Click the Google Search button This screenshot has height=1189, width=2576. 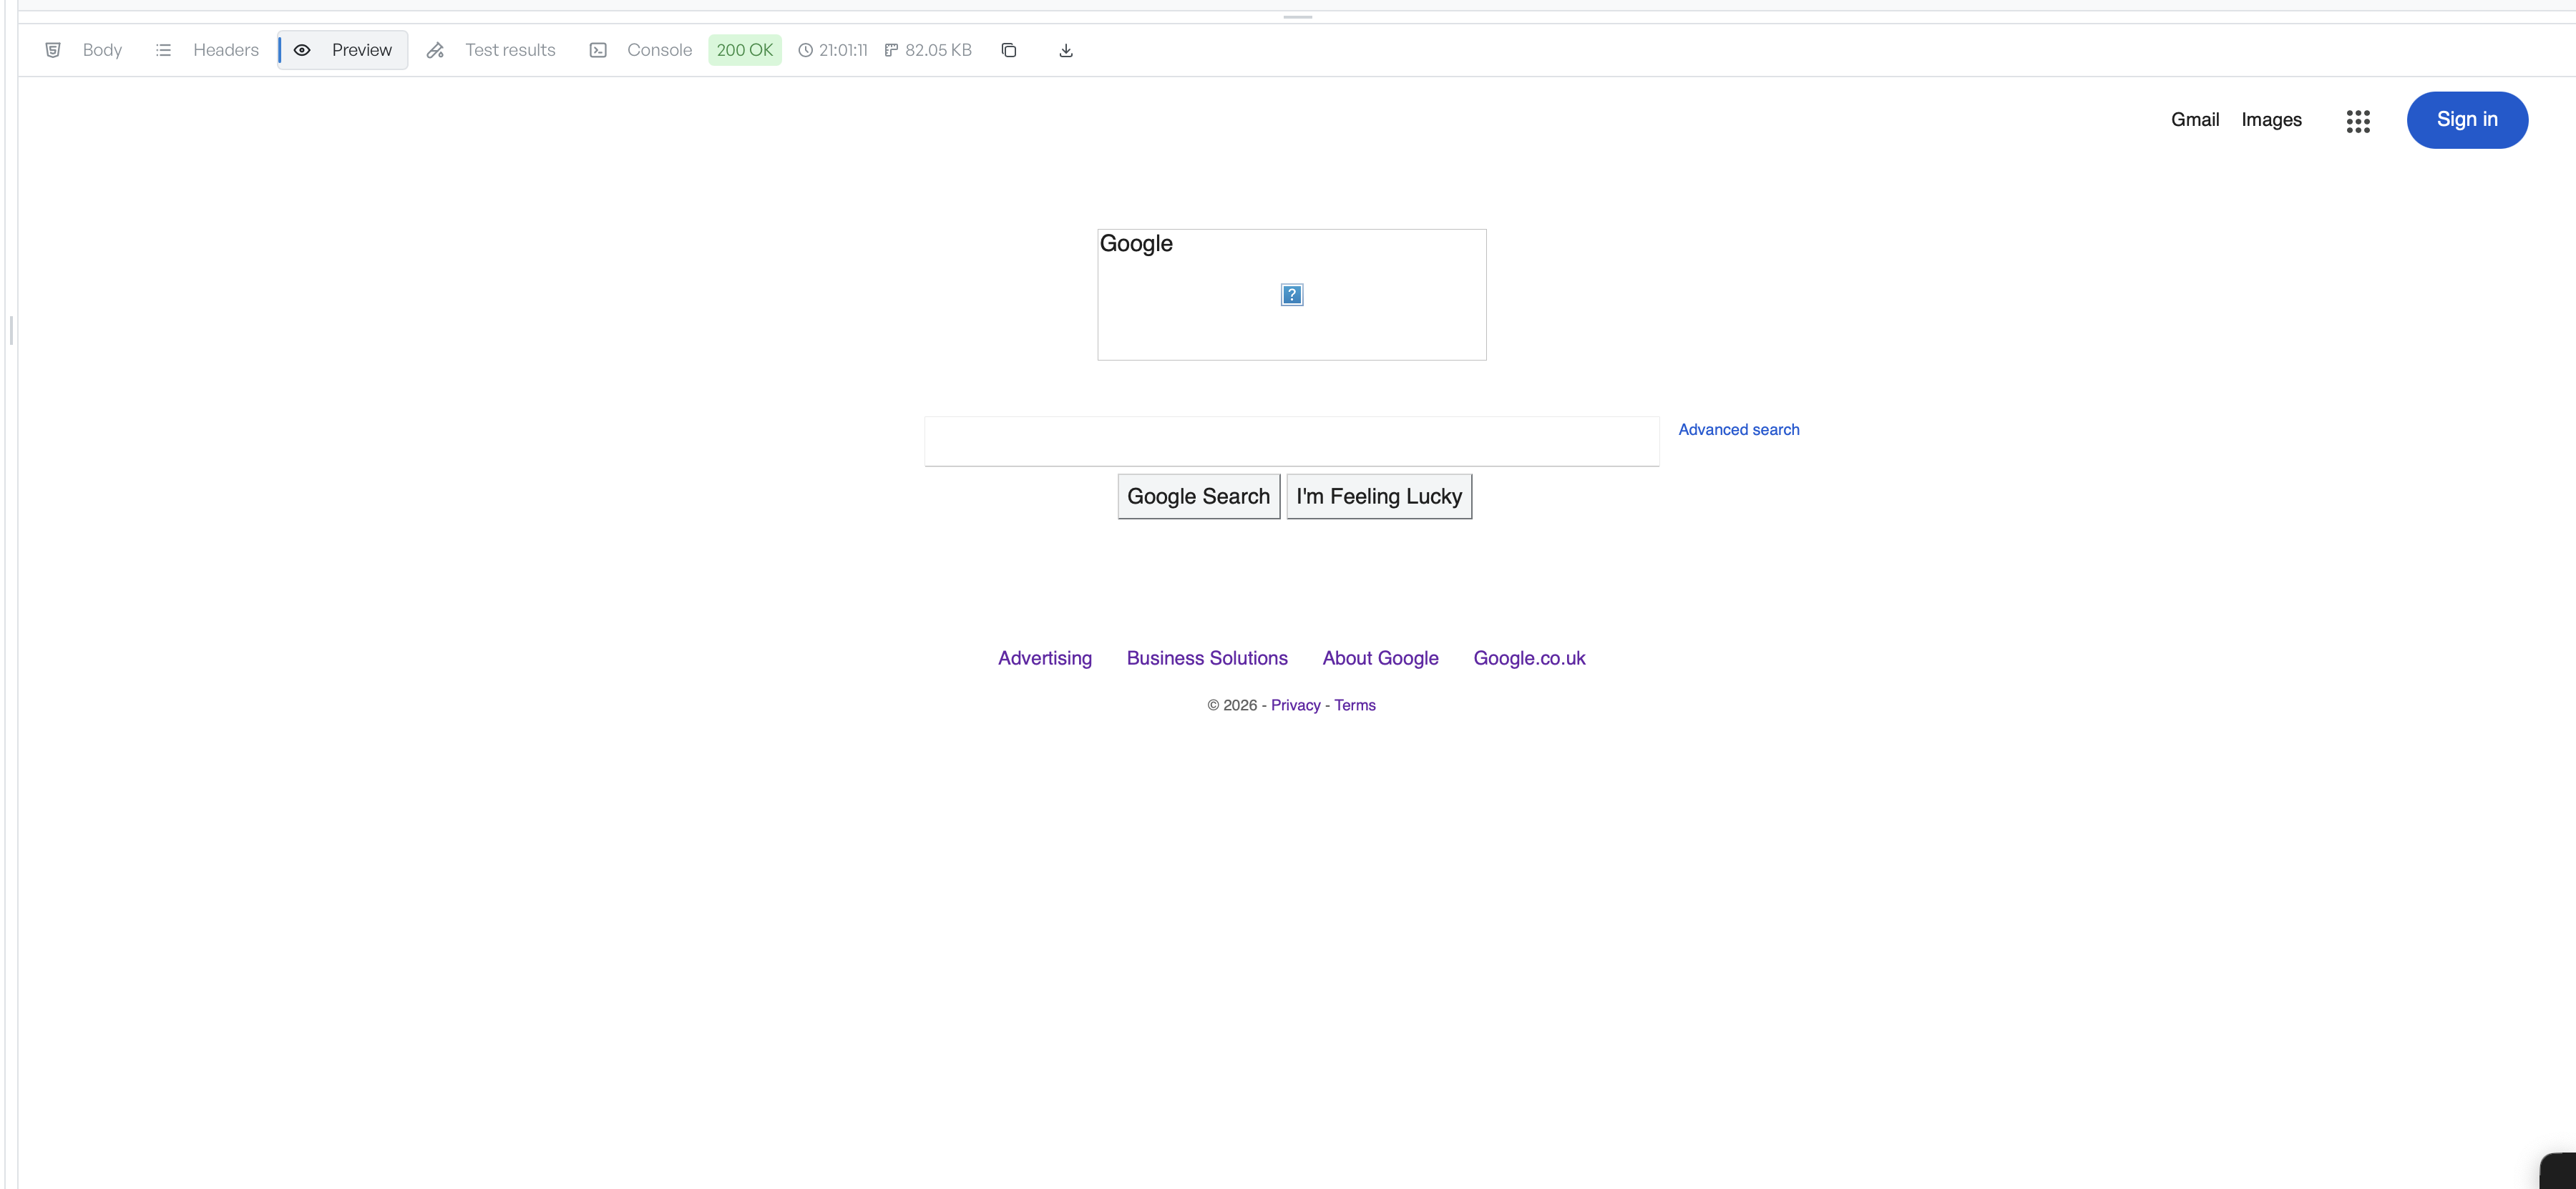tap(1199, 496)
